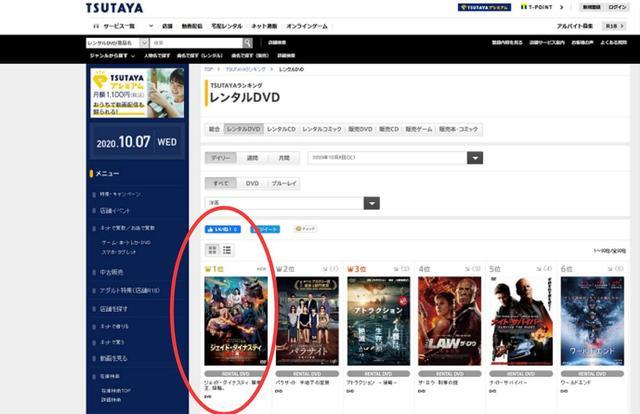Click the TOP breadcrumb link

pyautogui.click(x=209, y=69)
